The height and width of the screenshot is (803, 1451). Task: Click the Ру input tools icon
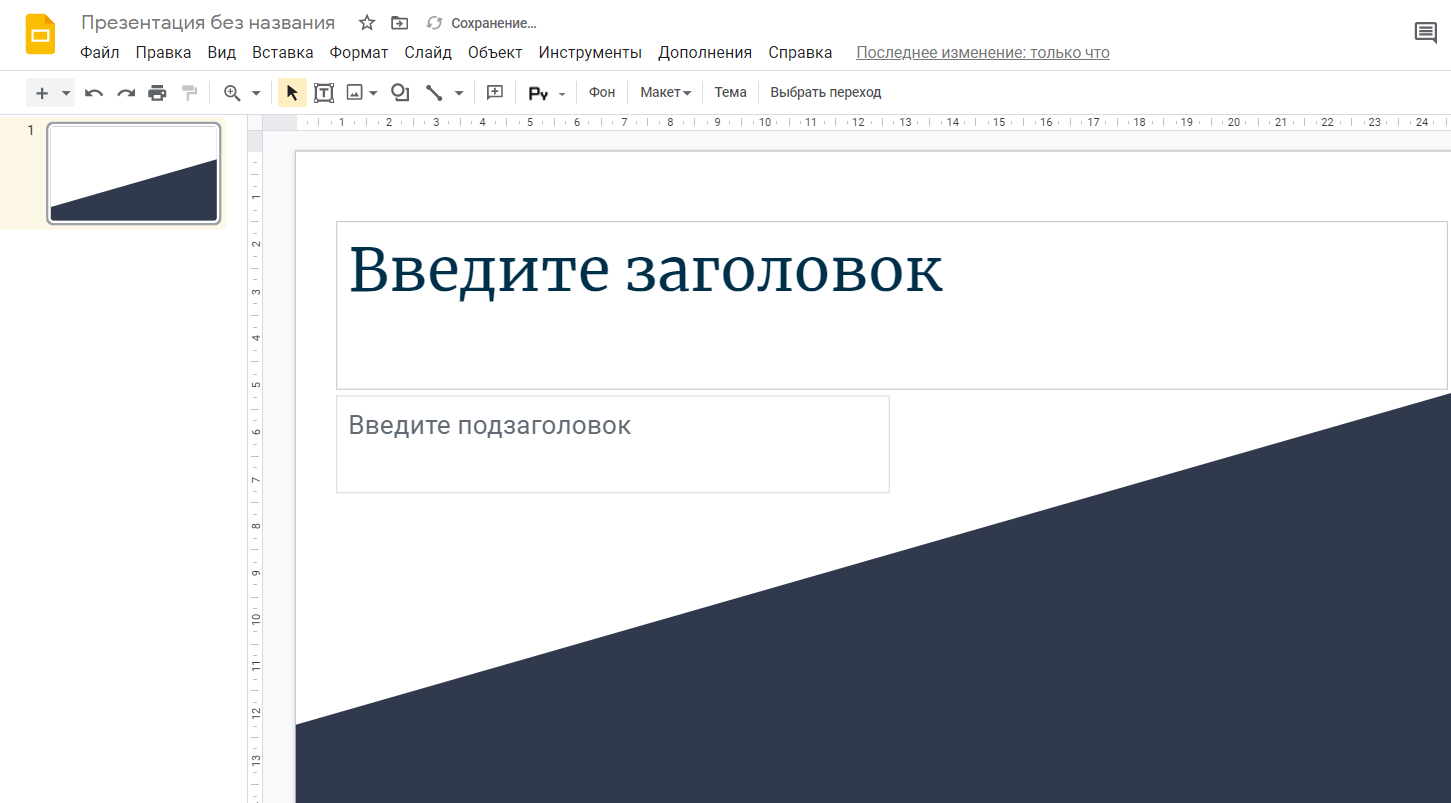click(538, 93)
